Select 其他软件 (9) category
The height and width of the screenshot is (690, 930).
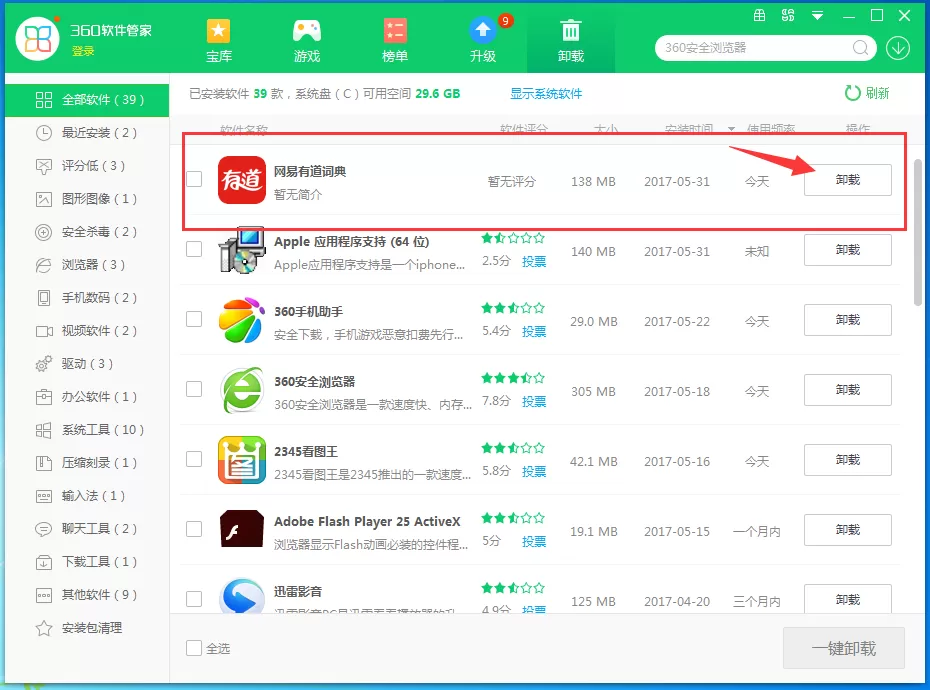[87, 594]
